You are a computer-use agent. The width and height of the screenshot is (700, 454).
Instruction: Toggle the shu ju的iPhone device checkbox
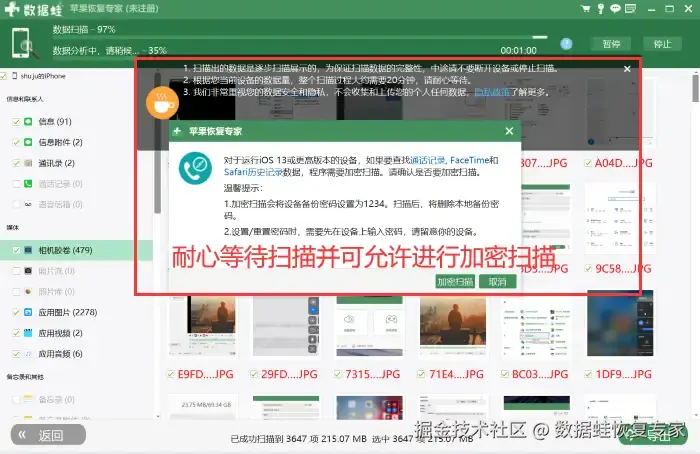pyautogui.click(x=4, y=76)
